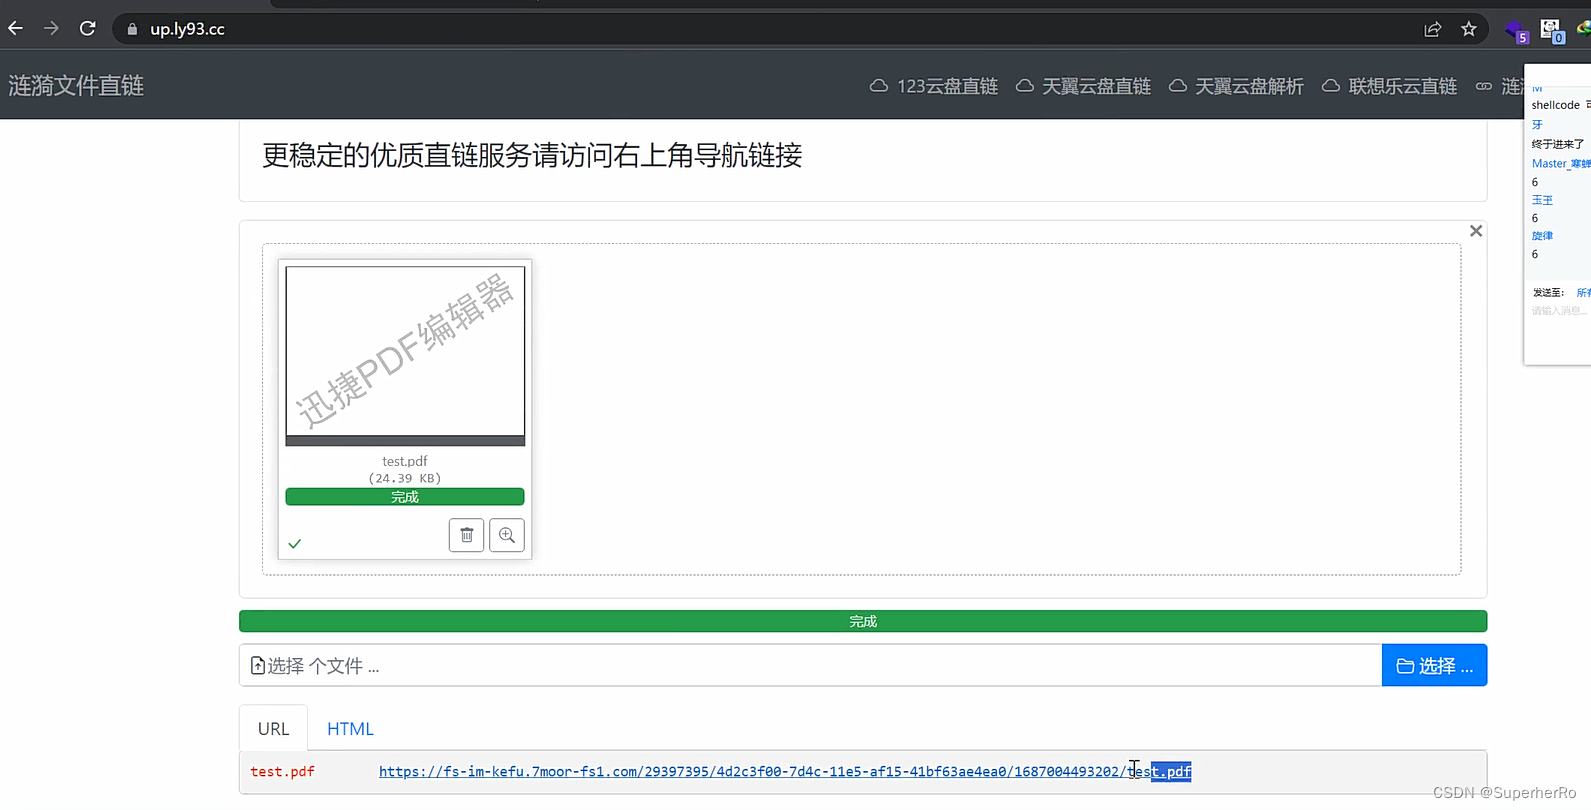Click the test.pdf preview thumbnail
The height and width of the screenshot is (810, 1591).
tap(405, 355)
